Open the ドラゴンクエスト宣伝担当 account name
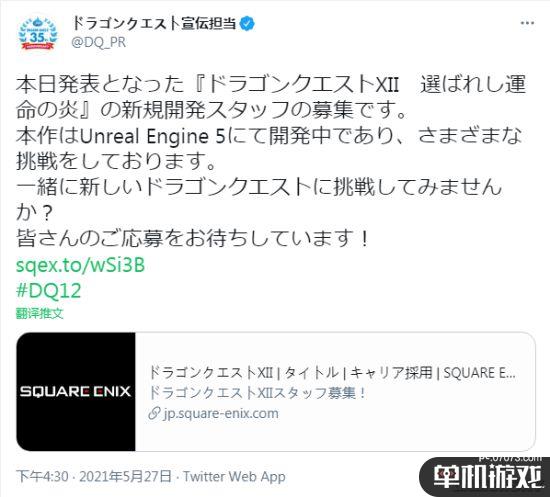This screenshot has height=497, width=550. pos(154,23)
